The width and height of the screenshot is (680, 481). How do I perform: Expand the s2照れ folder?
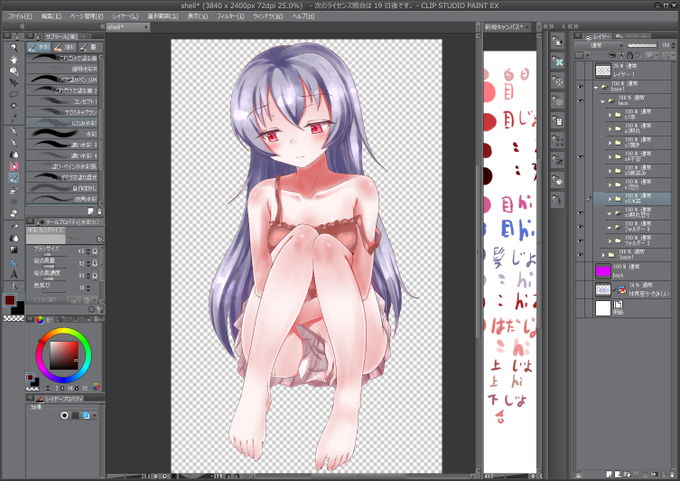coord(610,129)
